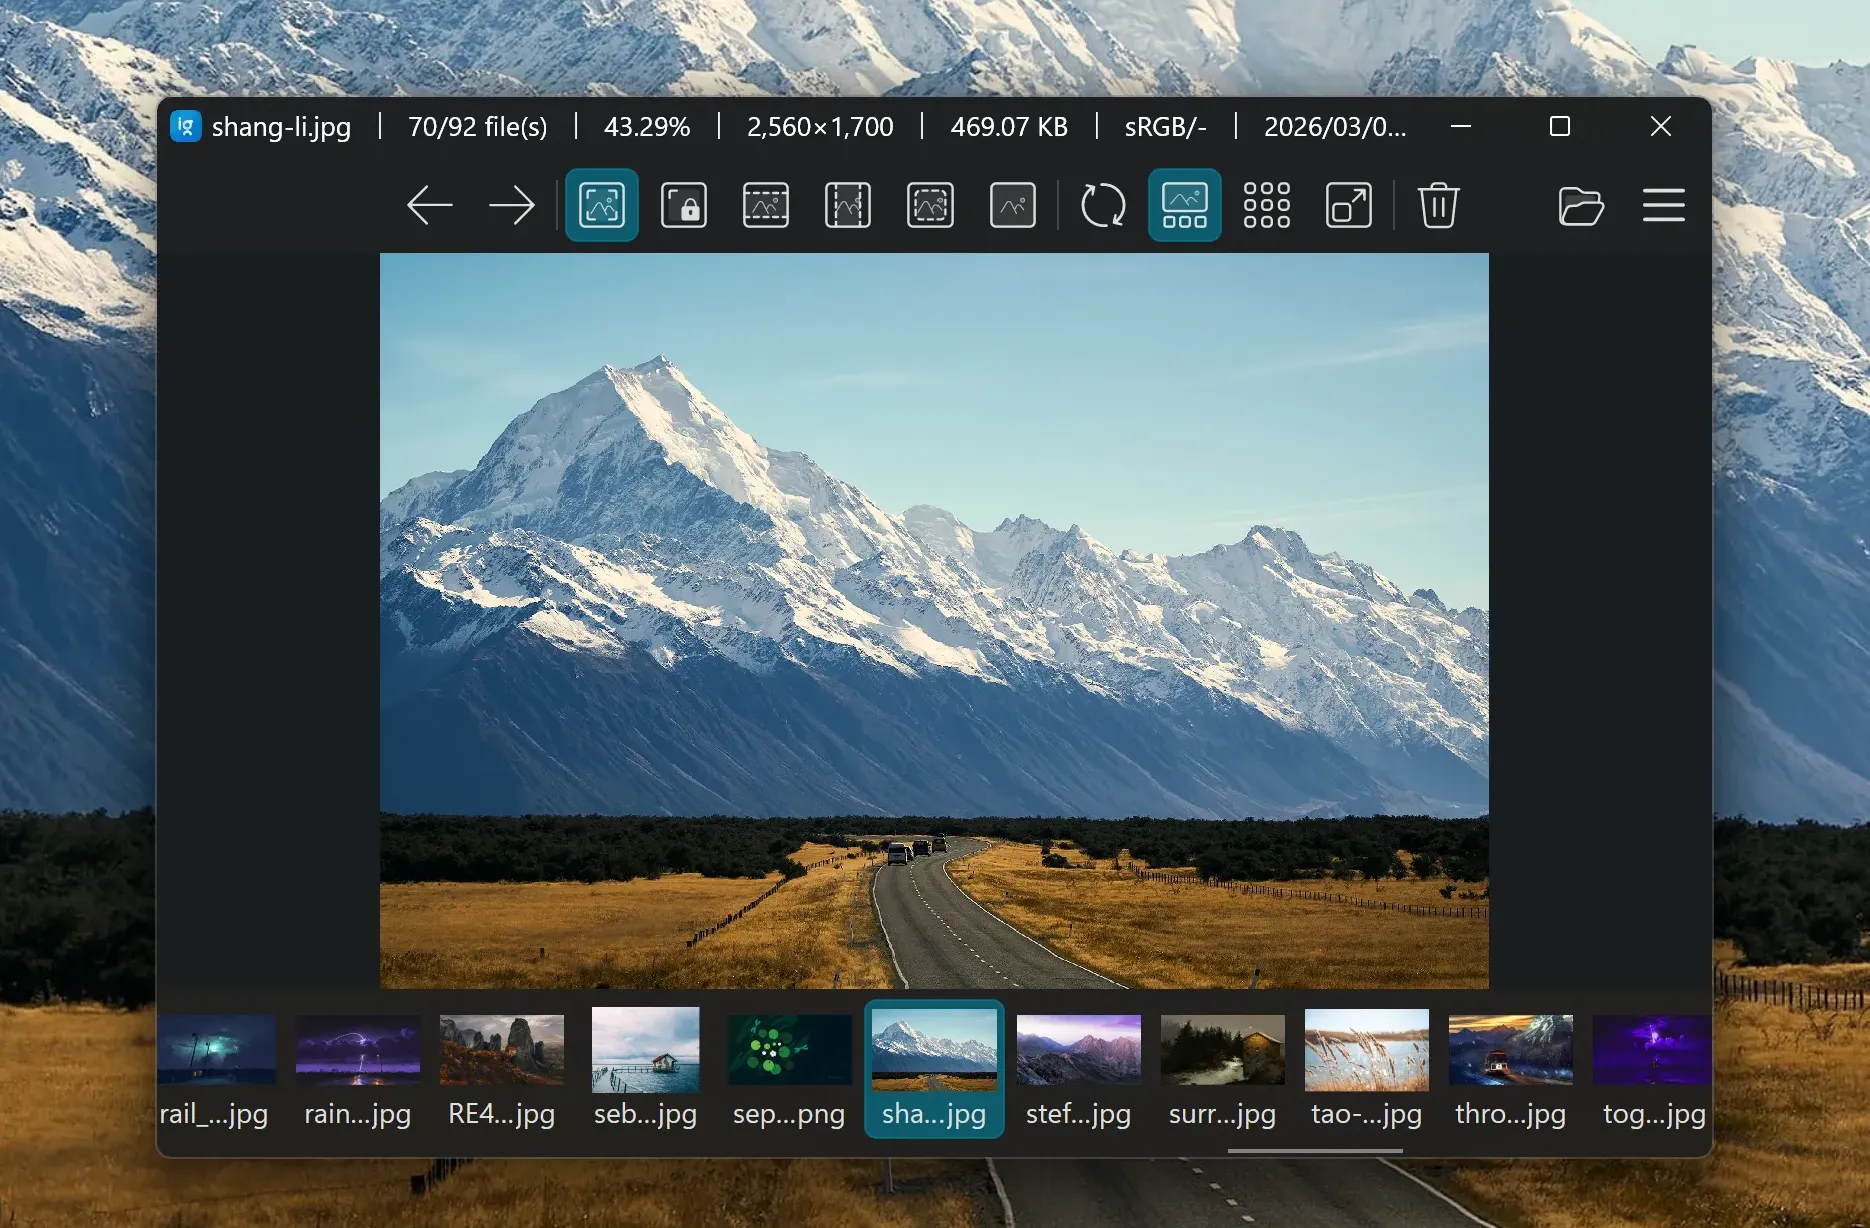Click the 70/92 file(s) counter
This screenshot has width=1870, height=1228.
coord(478,127)
